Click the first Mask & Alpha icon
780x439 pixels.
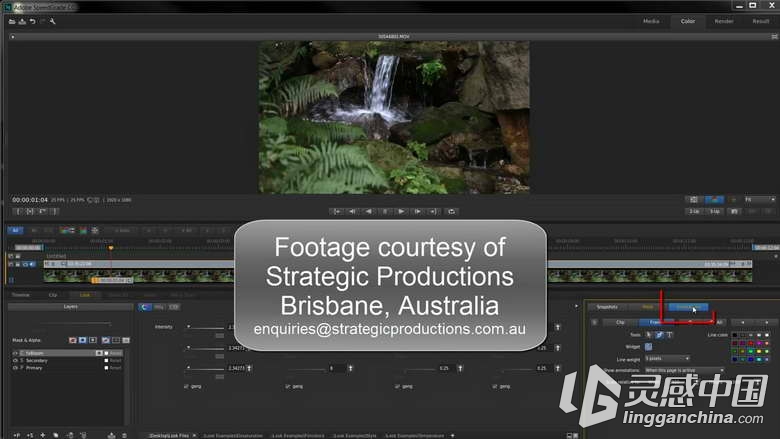[73, 340]
